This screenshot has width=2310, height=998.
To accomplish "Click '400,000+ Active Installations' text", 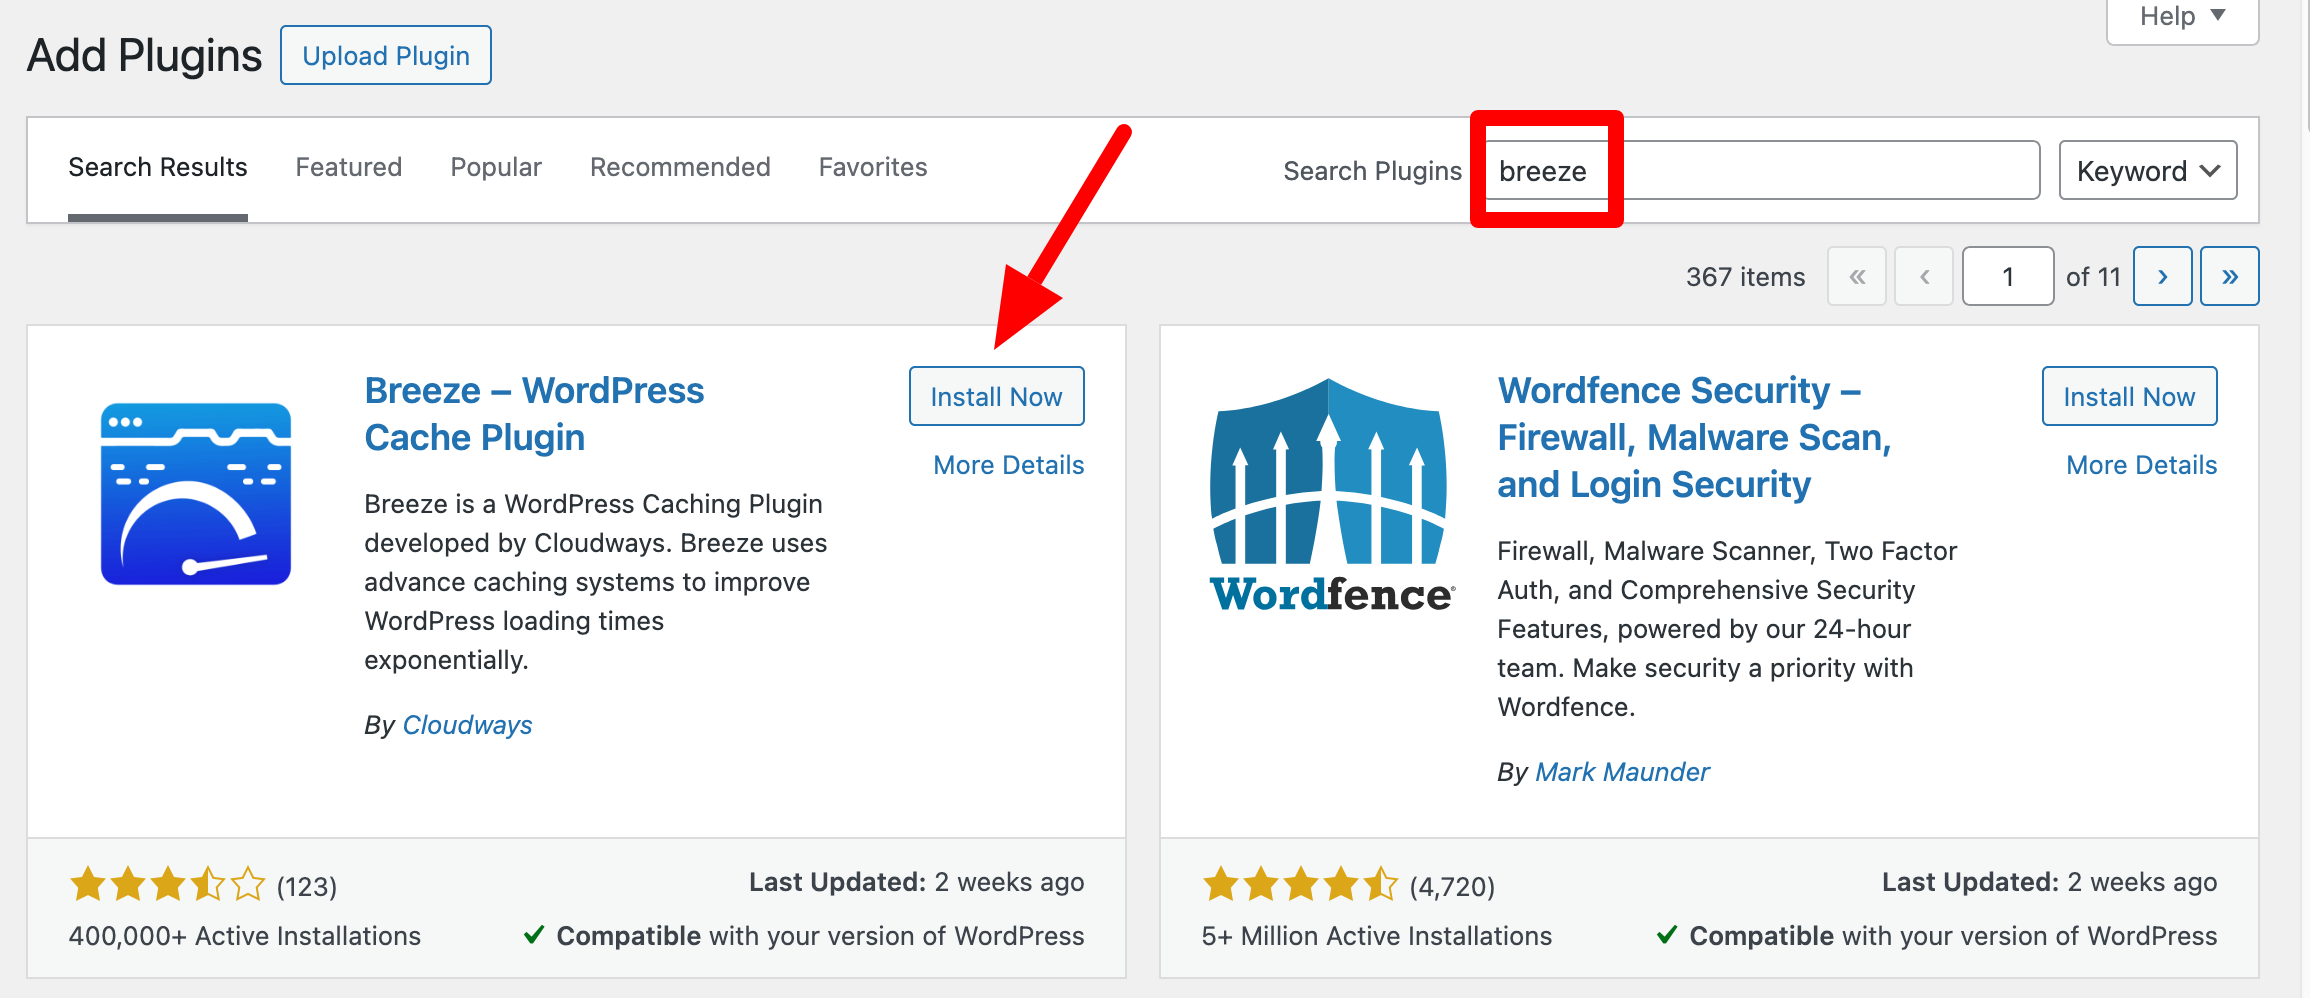I will [244, 936].
